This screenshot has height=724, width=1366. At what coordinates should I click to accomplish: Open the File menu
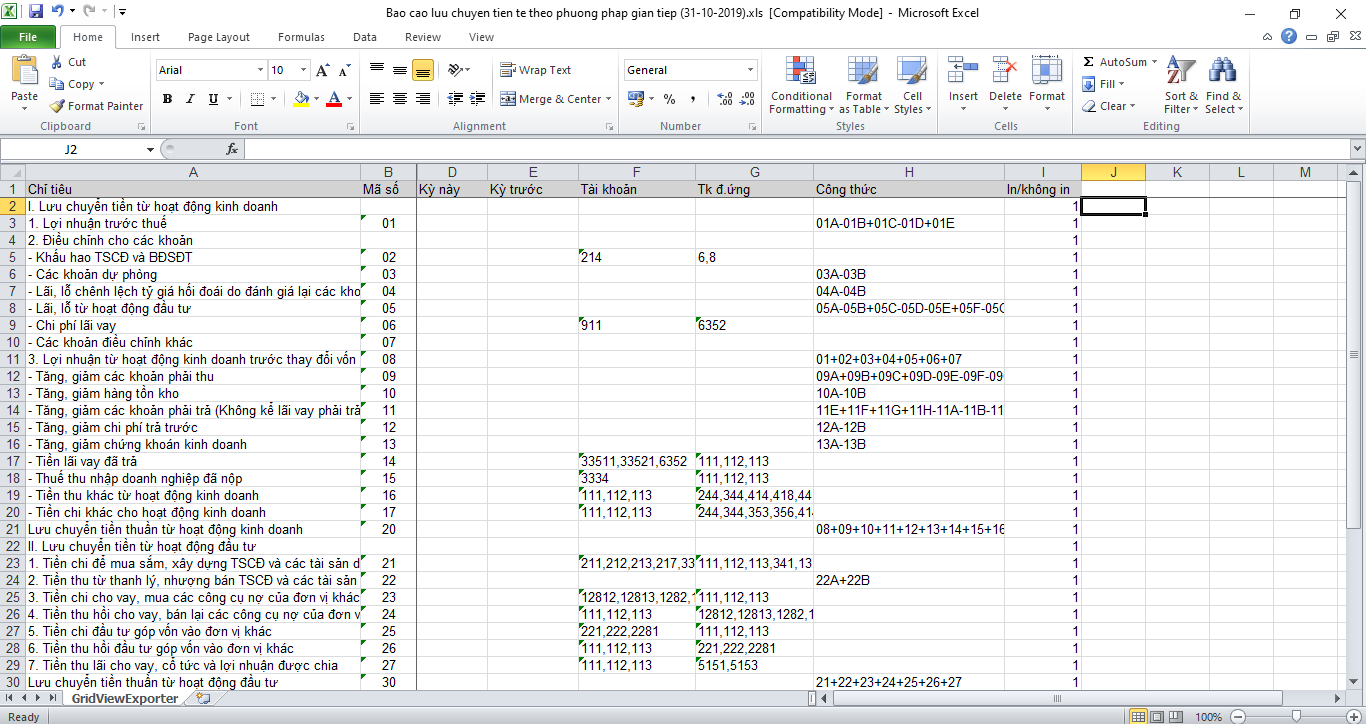click(29, 36)
